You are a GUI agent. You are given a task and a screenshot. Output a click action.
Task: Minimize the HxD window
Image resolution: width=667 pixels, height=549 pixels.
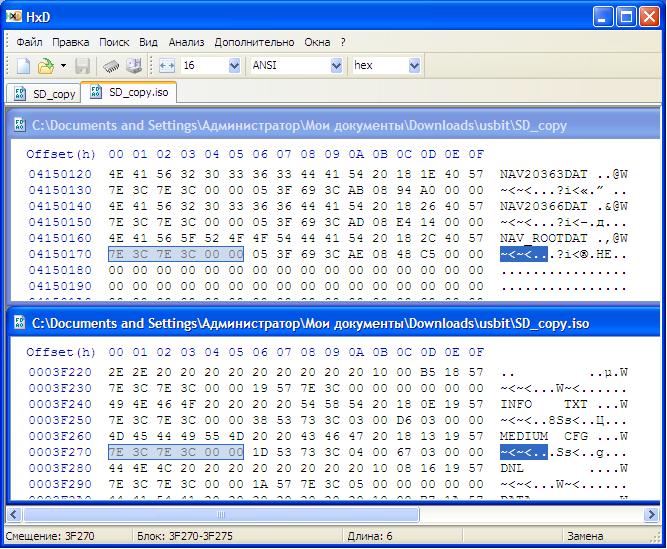[603, 17]
